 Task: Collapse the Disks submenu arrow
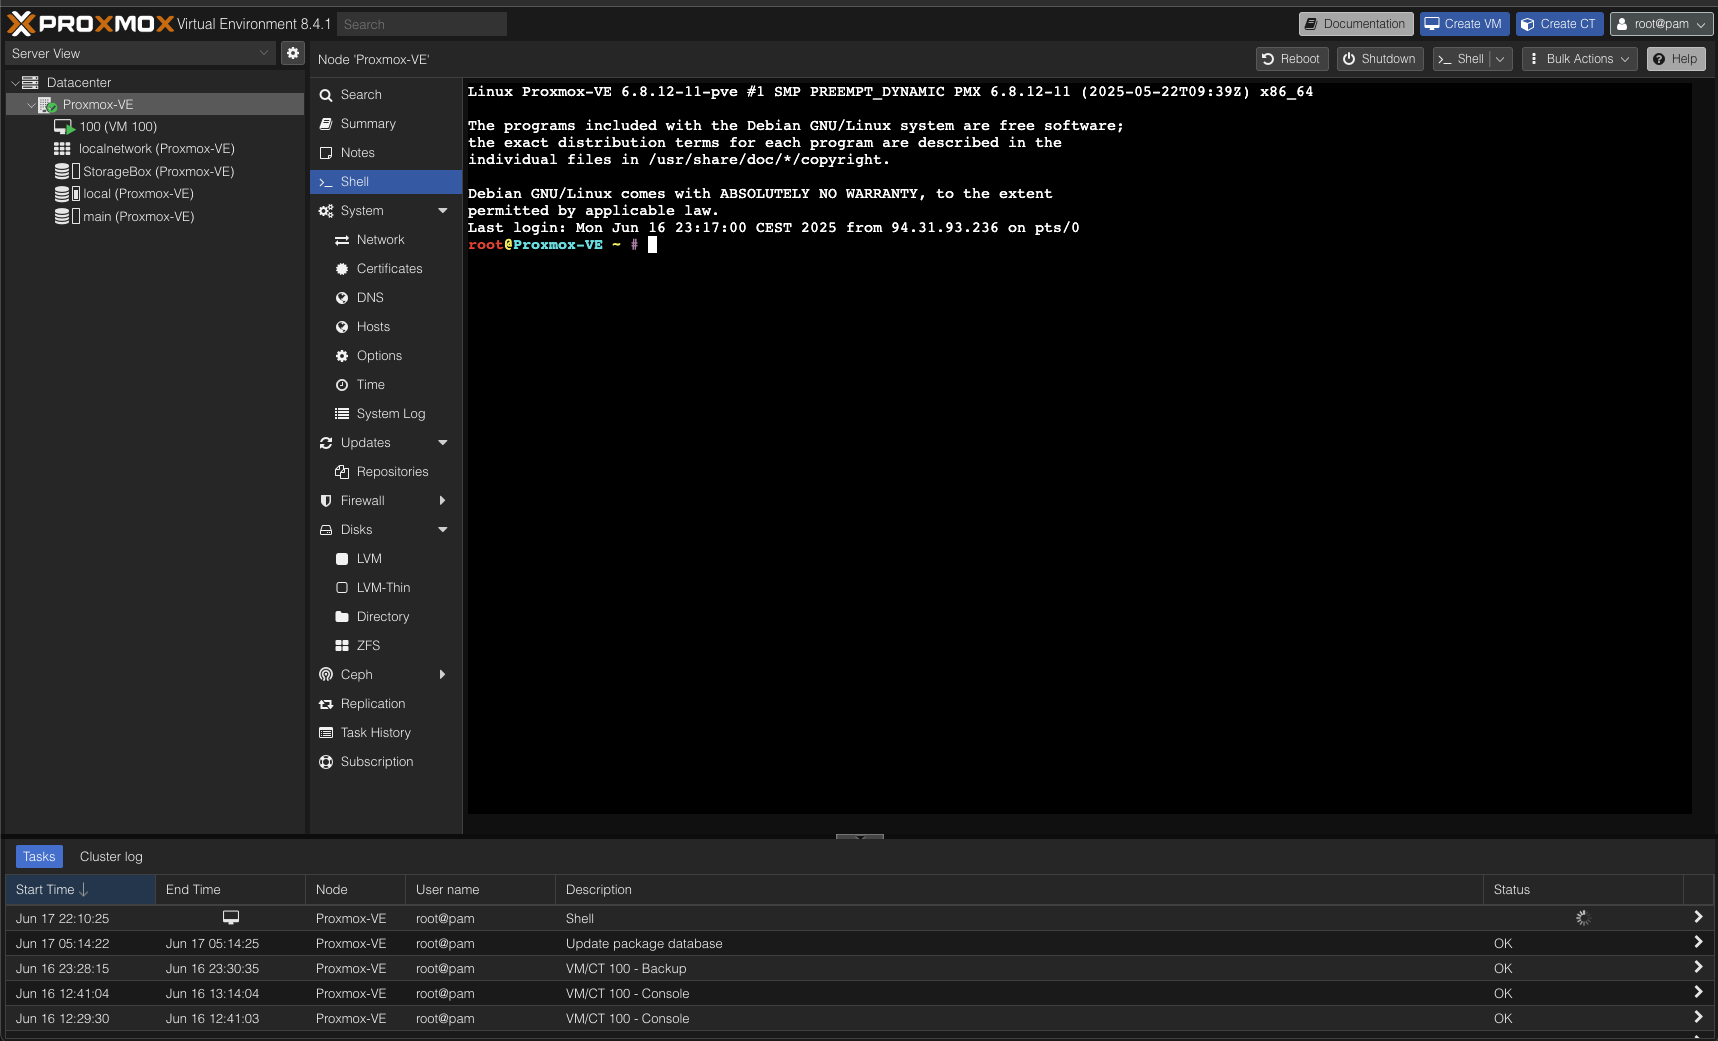coord(443,530)
